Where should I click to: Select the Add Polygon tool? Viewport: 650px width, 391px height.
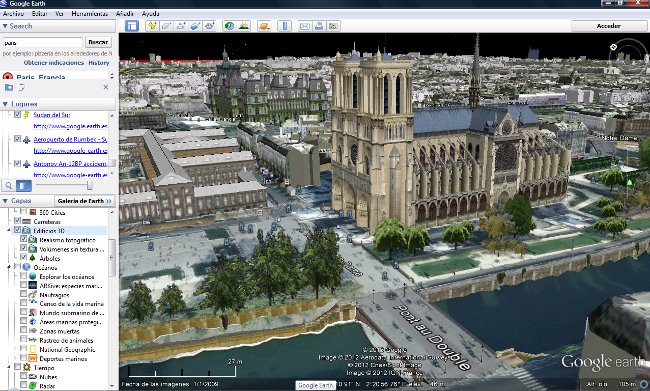tap(166, 26)
